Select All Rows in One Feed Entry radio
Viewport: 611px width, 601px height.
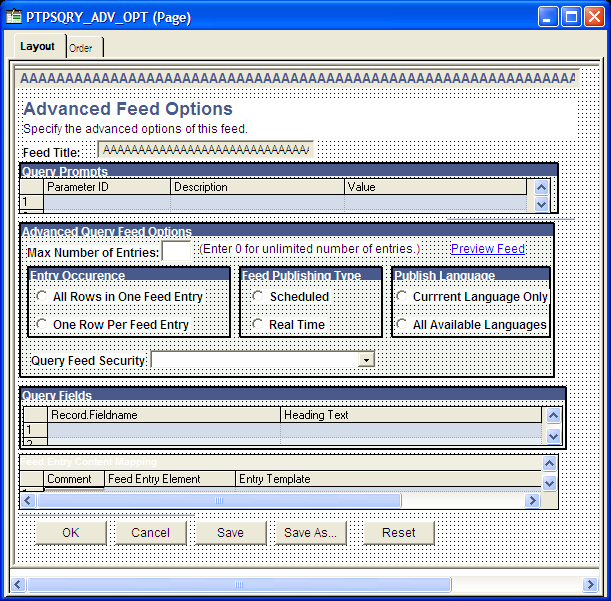42,296
